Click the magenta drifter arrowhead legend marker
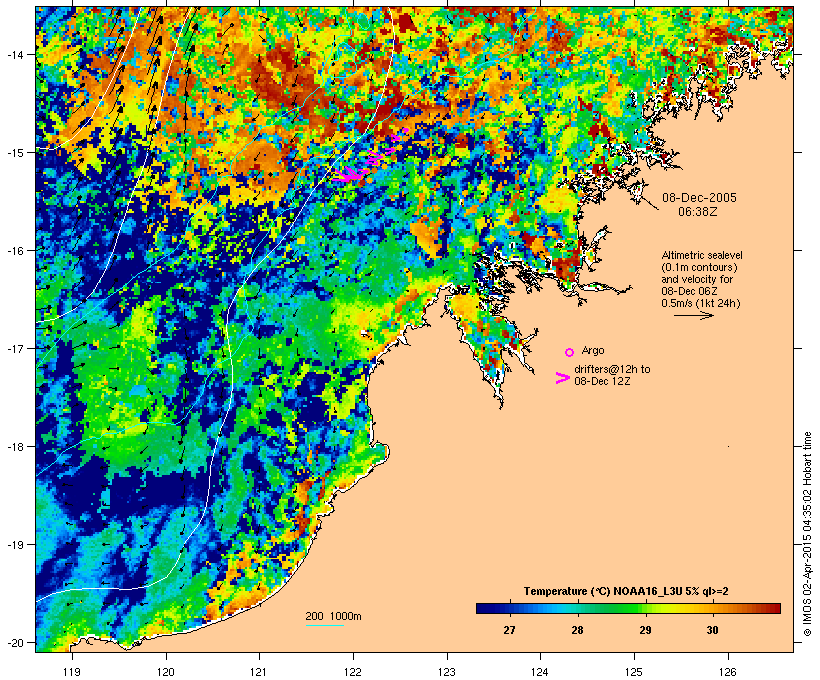The height and width of the screenshot is (680, 820). pos(563,378)
